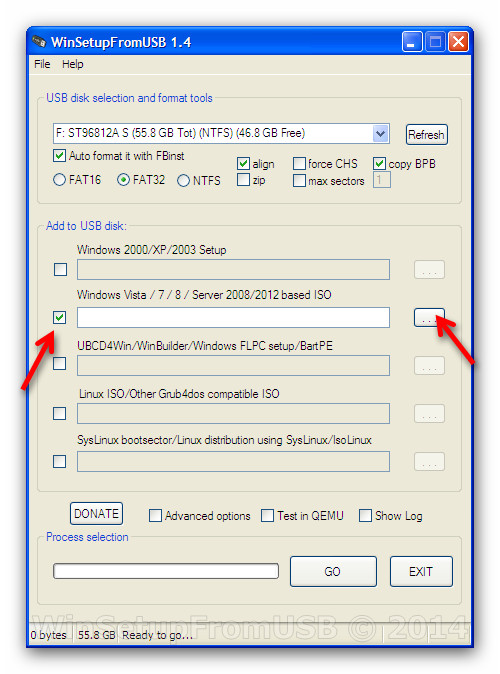Select the NTFS radio button

pyautogui.click(x=183, y=181)
